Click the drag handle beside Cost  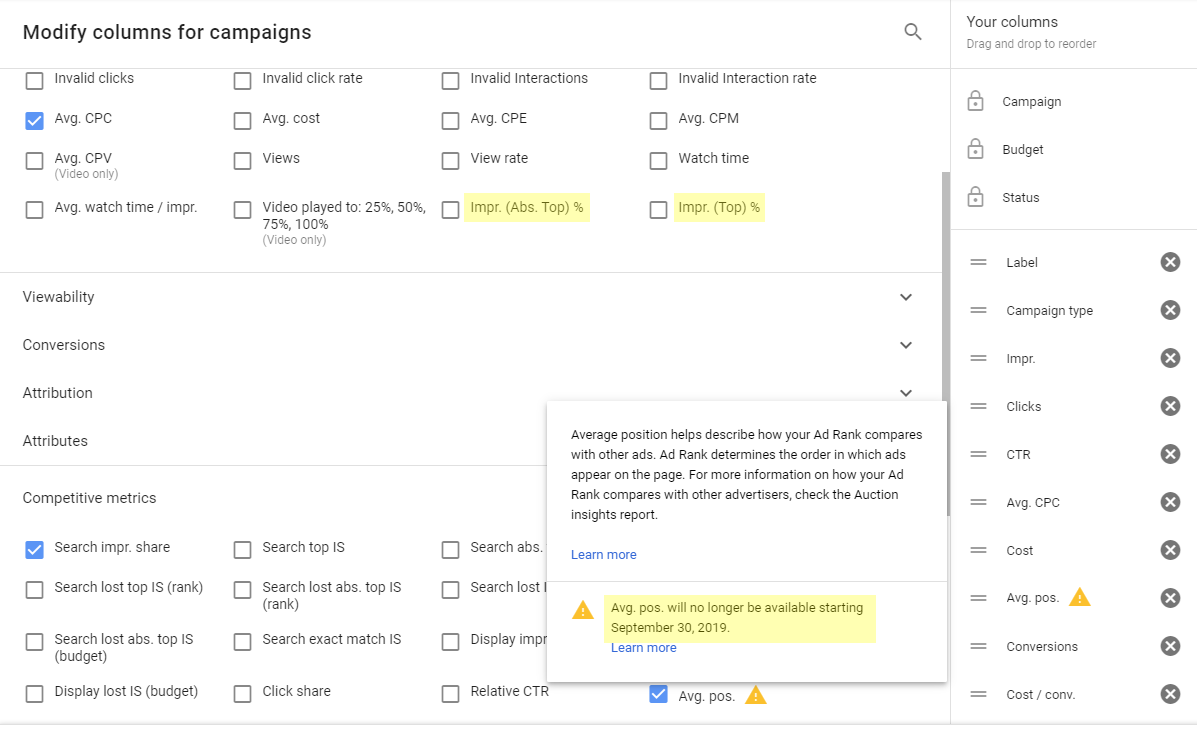tap(978, 550)
